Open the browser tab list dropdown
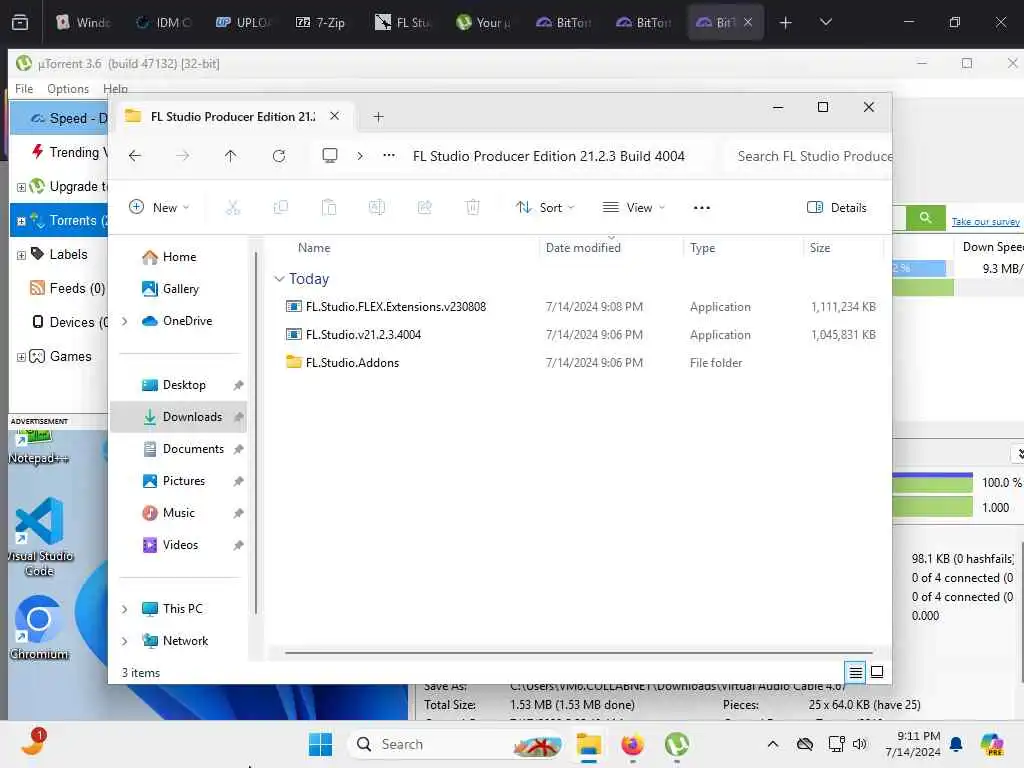The width and height of the screenshot is (1024, 768). 825,22
